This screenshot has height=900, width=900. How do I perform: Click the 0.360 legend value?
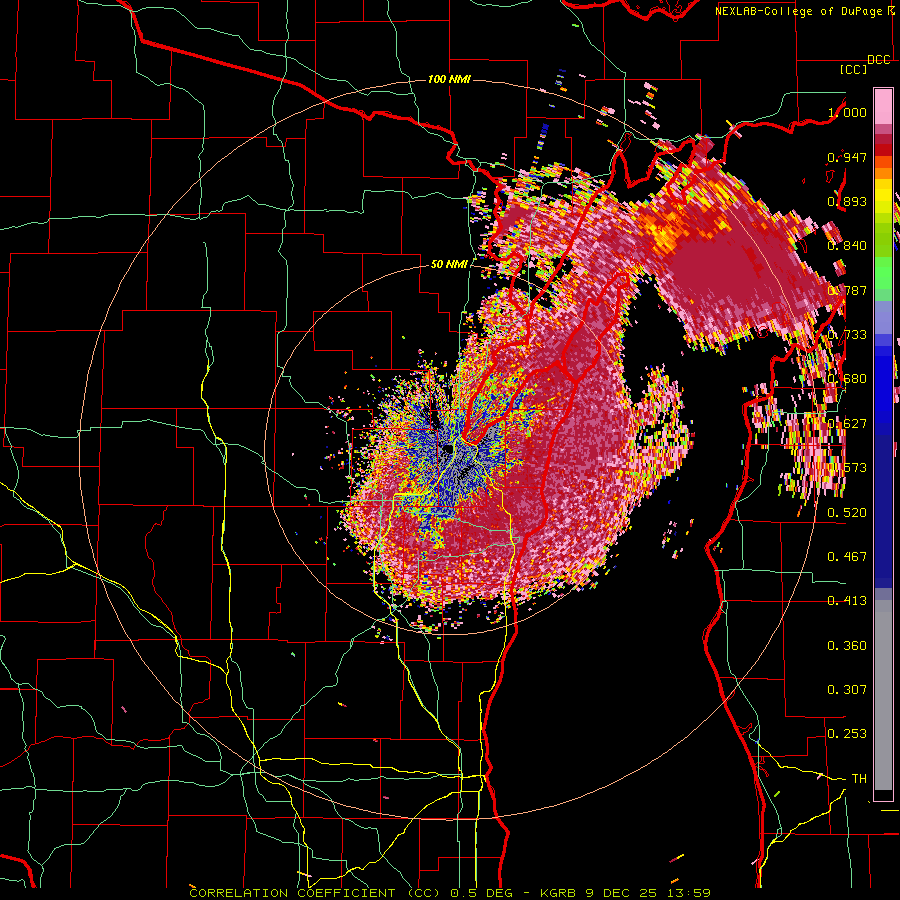coord(847,646)
